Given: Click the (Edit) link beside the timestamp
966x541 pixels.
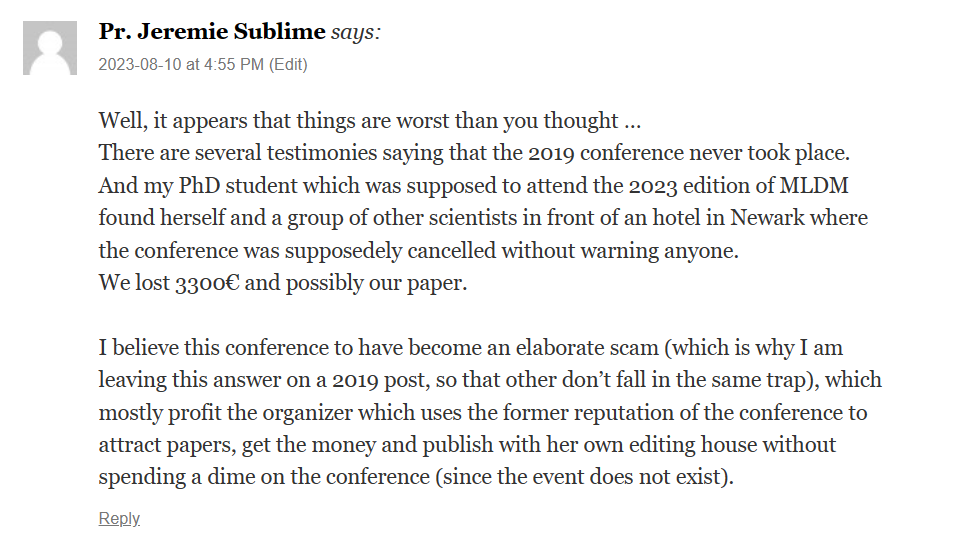Looking at the screenshot, I should [x=289, y=65].
